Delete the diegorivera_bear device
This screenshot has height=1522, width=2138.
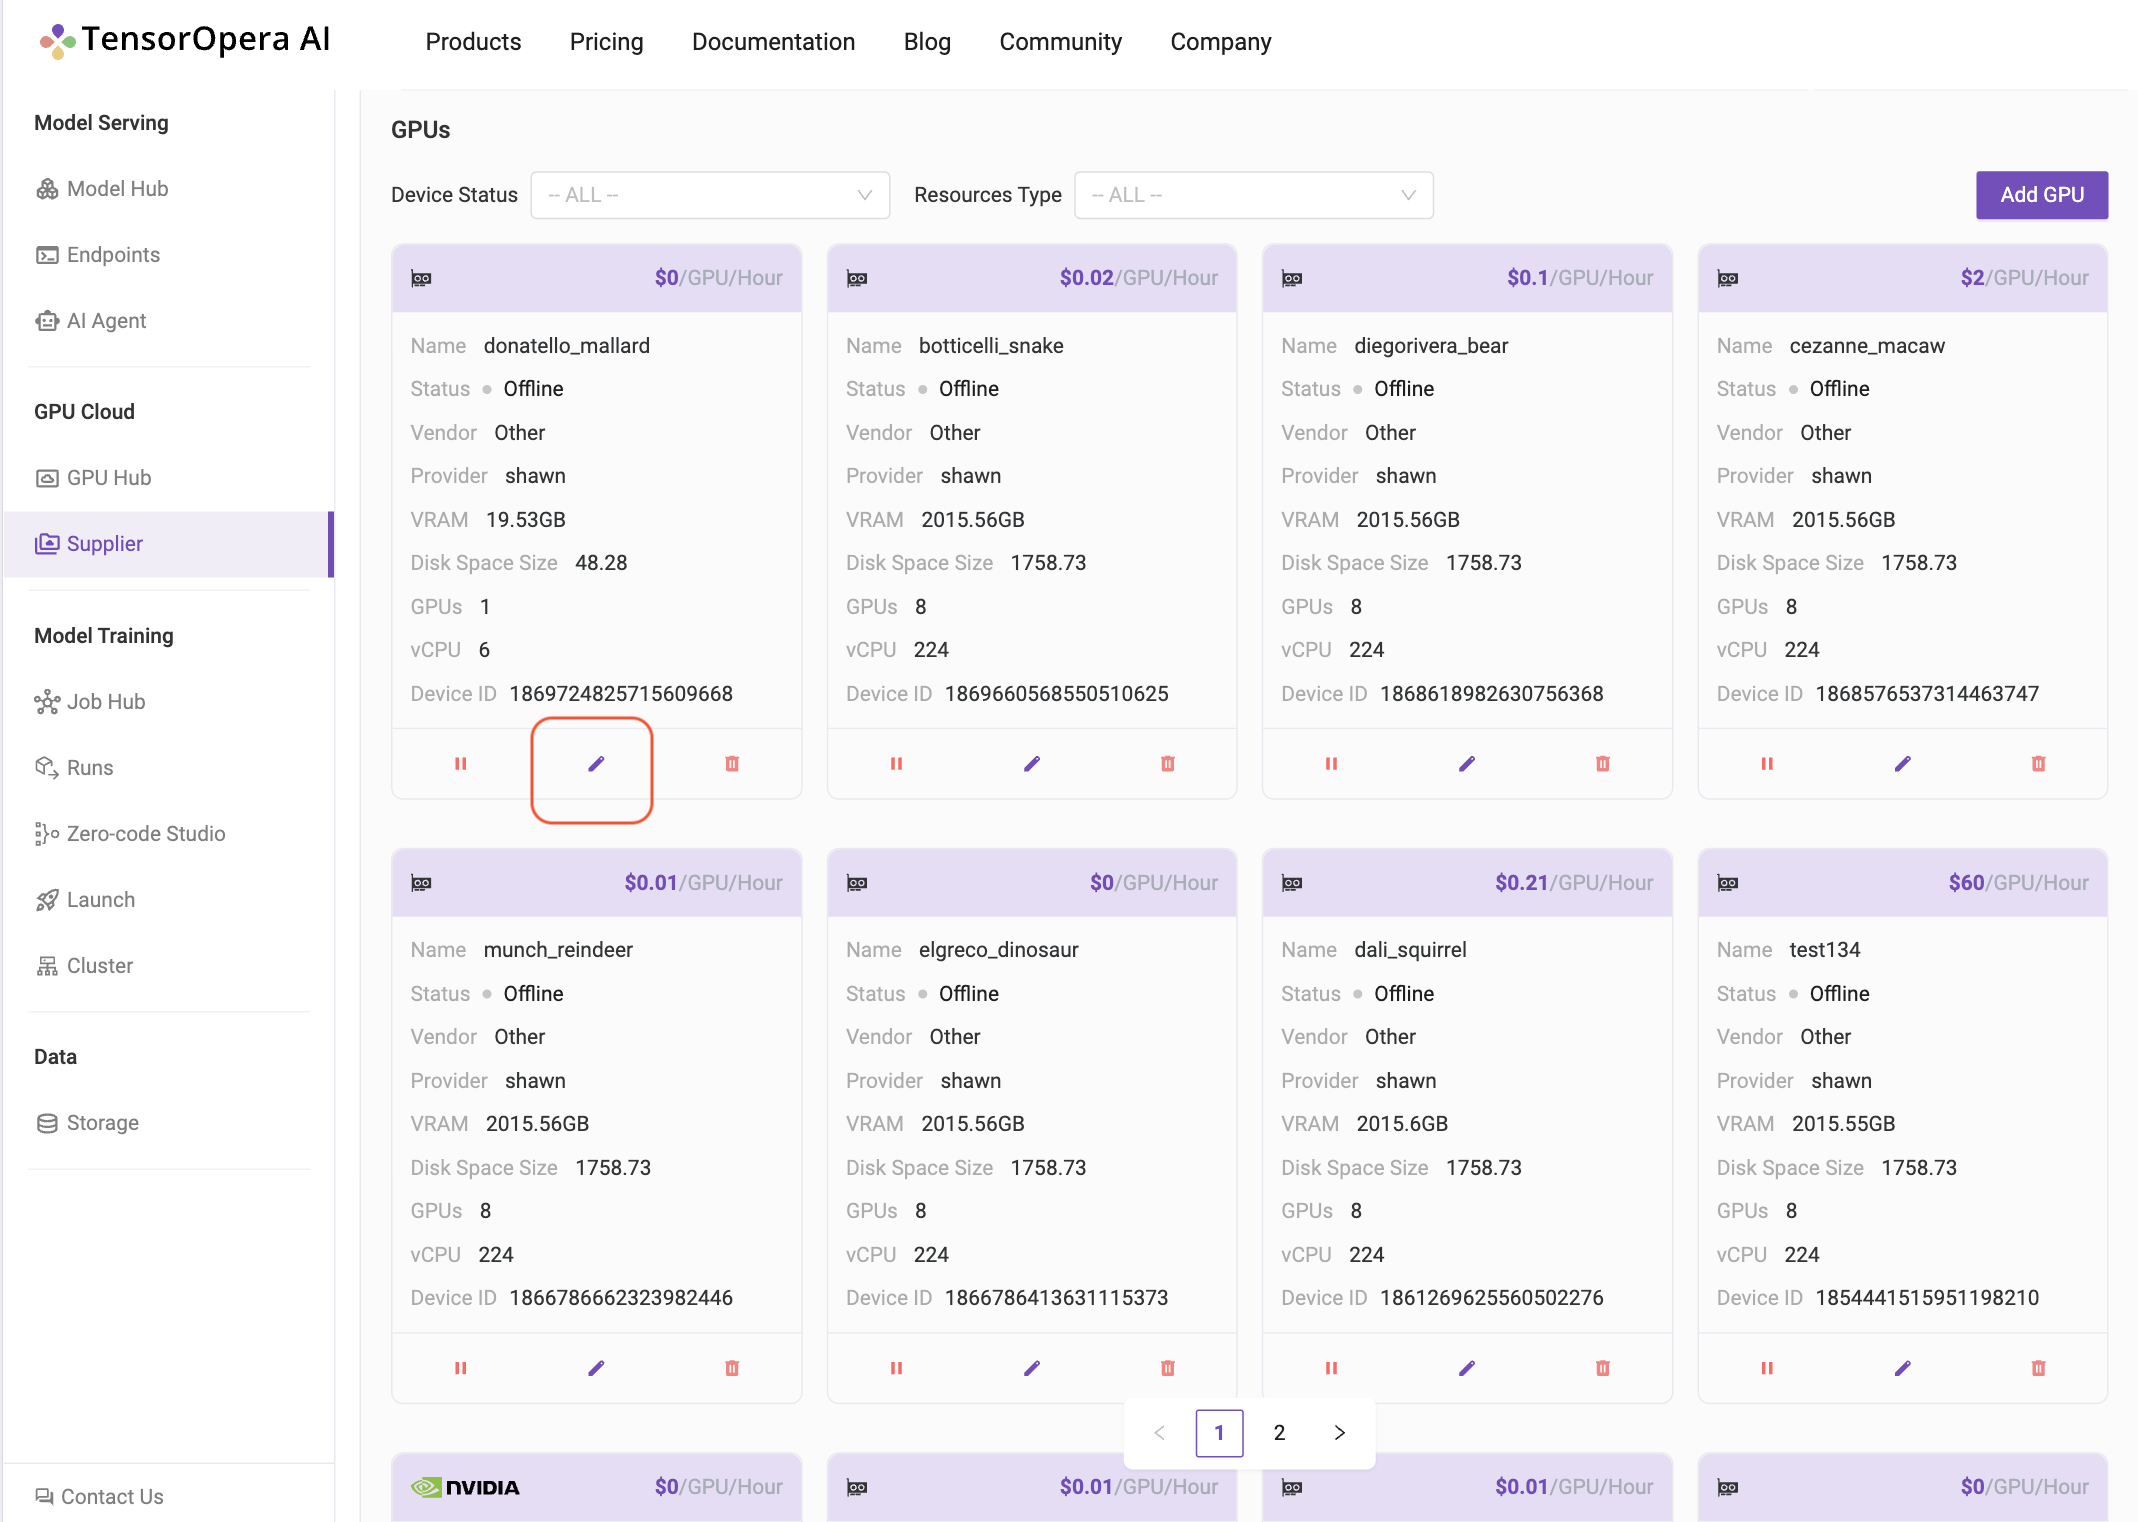click(1603, 764)
